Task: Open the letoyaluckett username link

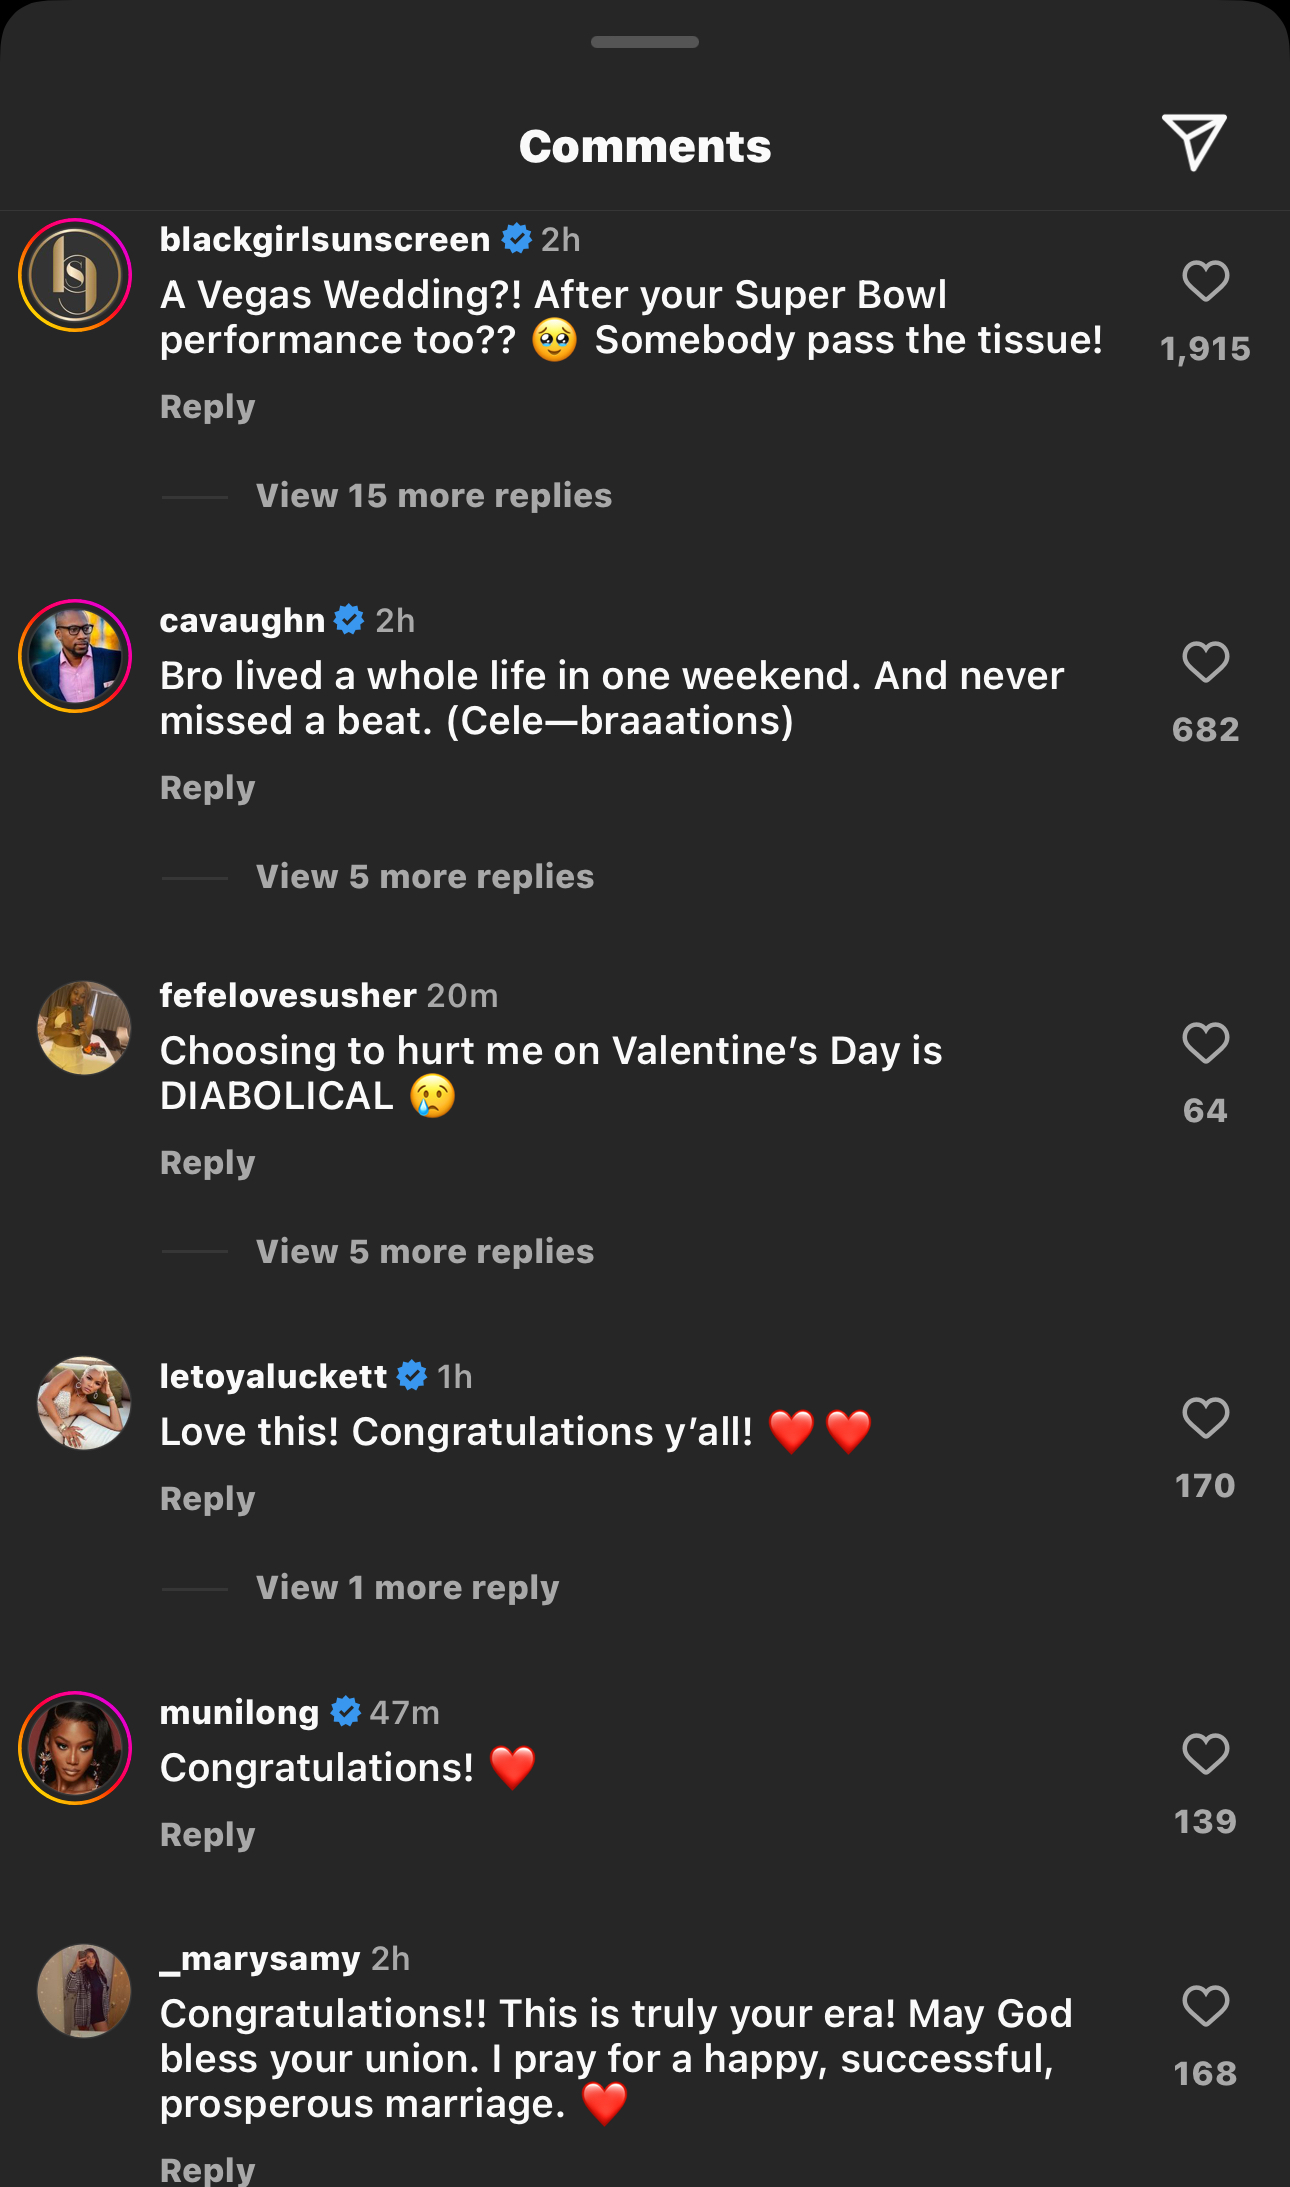Action: [x=273, y=1377]
